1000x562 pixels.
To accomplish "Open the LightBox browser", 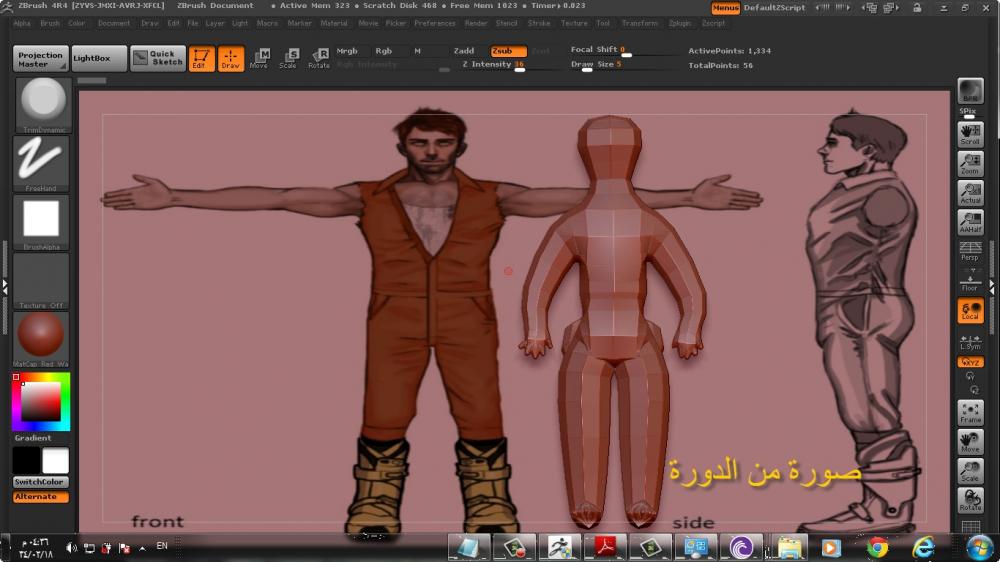I will [x=99, y=58].
